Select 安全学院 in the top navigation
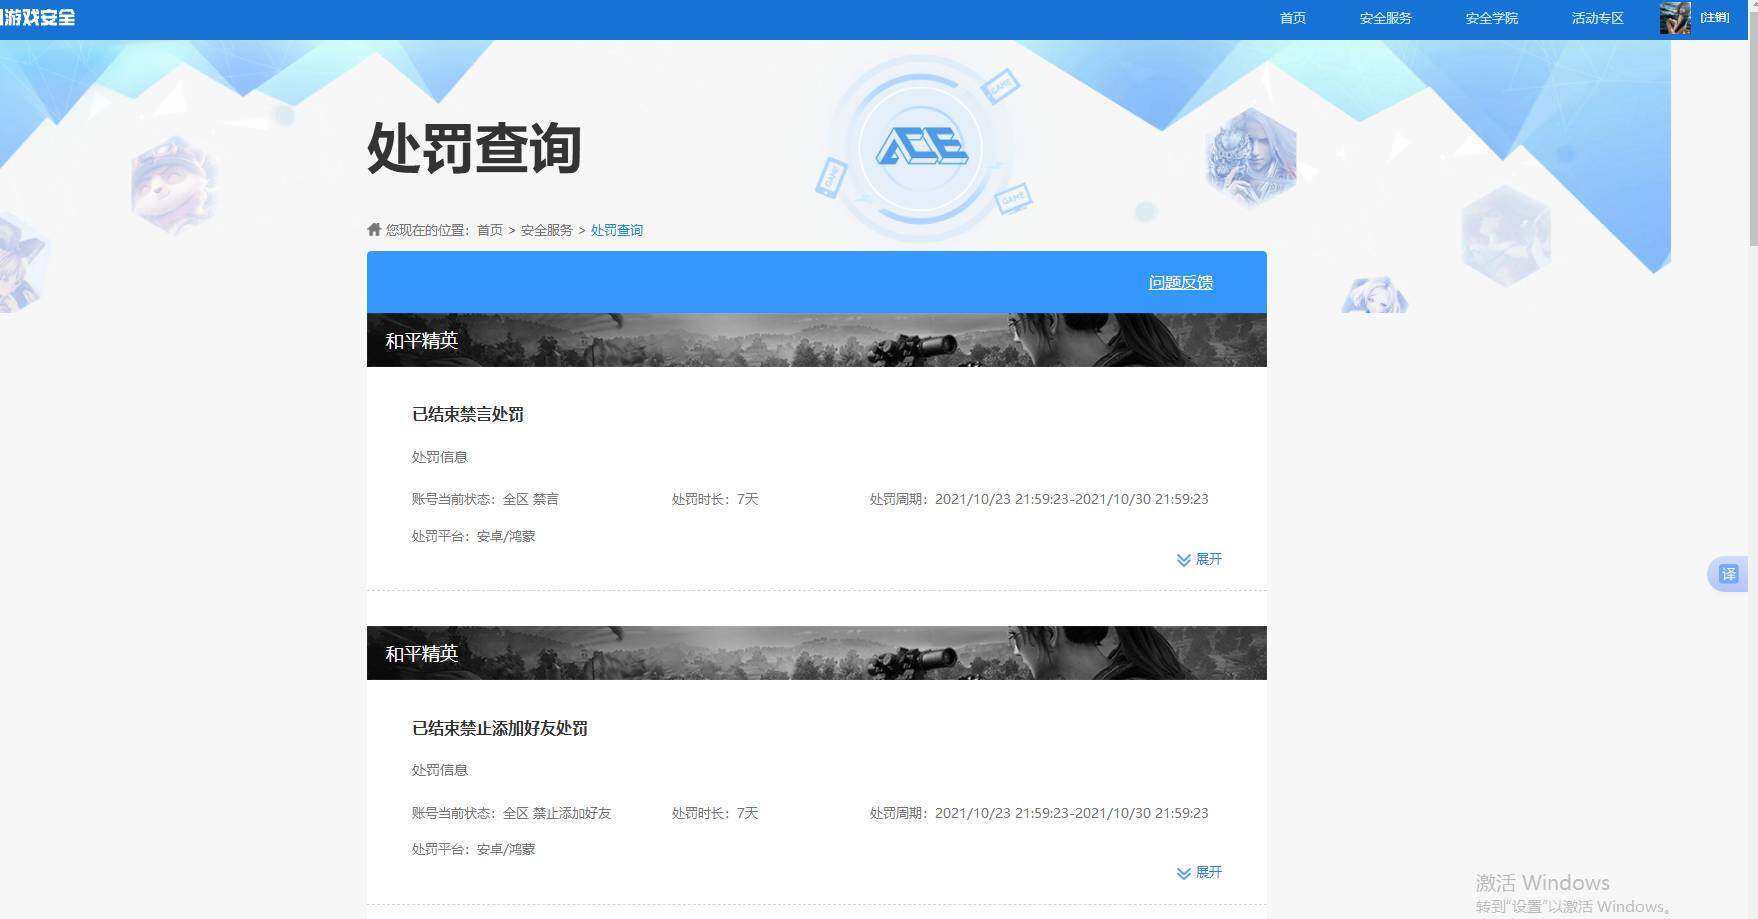 [1490, 17]
